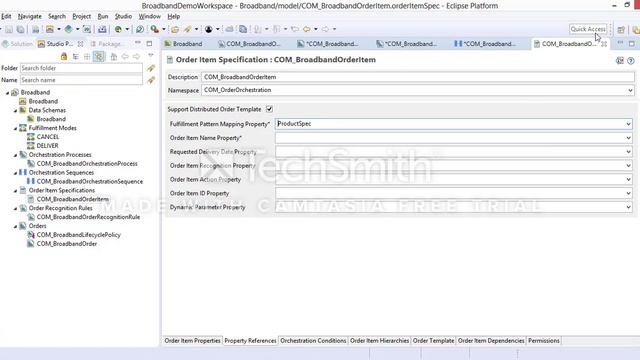Open Requested Delivery Date Property dropdown
Screen dimensions: 640x360
pyautogui.click(x=628, y=152)
